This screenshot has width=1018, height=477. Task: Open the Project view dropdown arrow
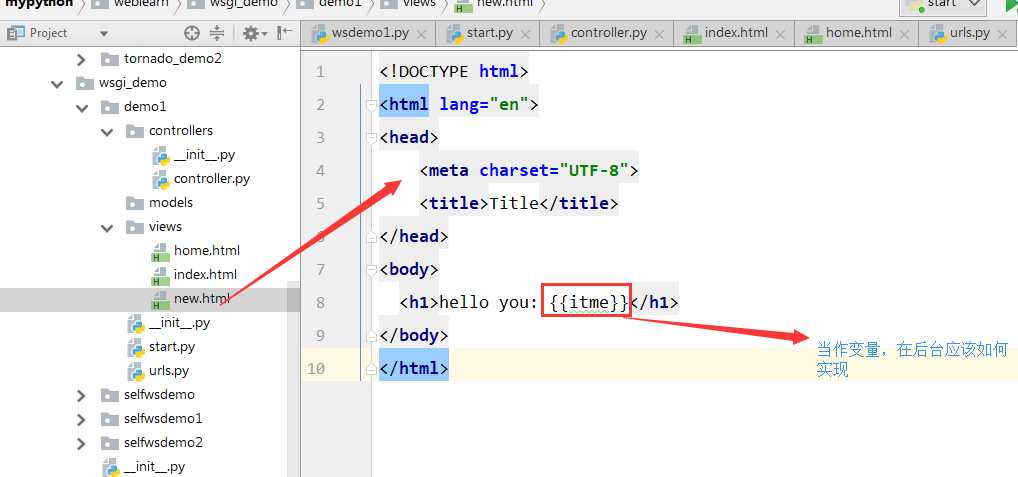[x=103, y=33]
